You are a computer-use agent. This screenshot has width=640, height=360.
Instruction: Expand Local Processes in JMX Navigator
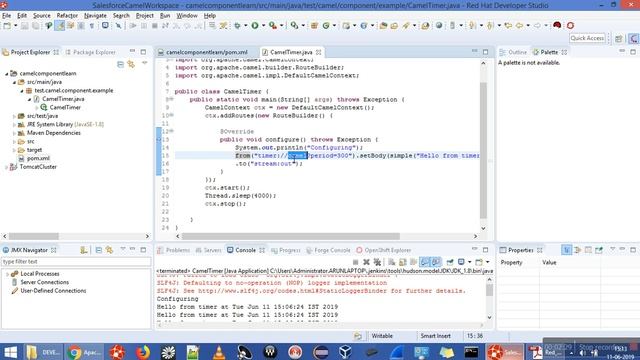click(x=7, y=274)
